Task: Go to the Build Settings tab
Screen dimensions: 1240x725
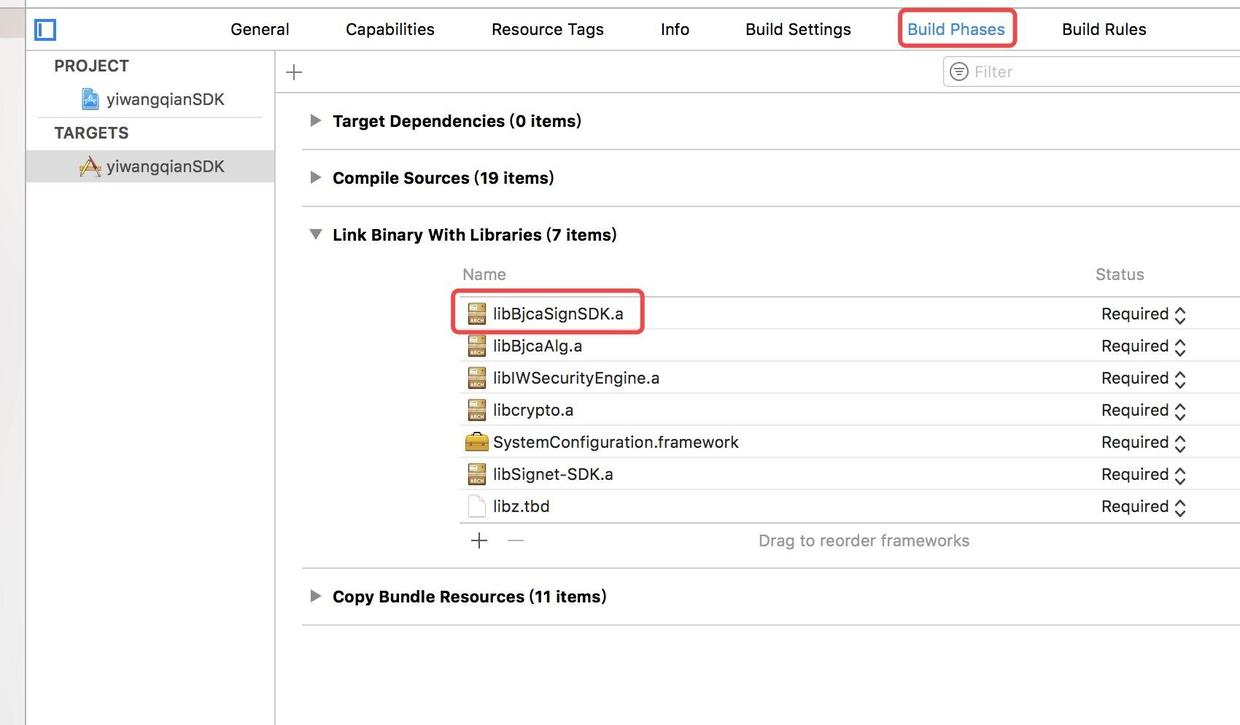Action: pyautogui.click(x=798, y=29)
